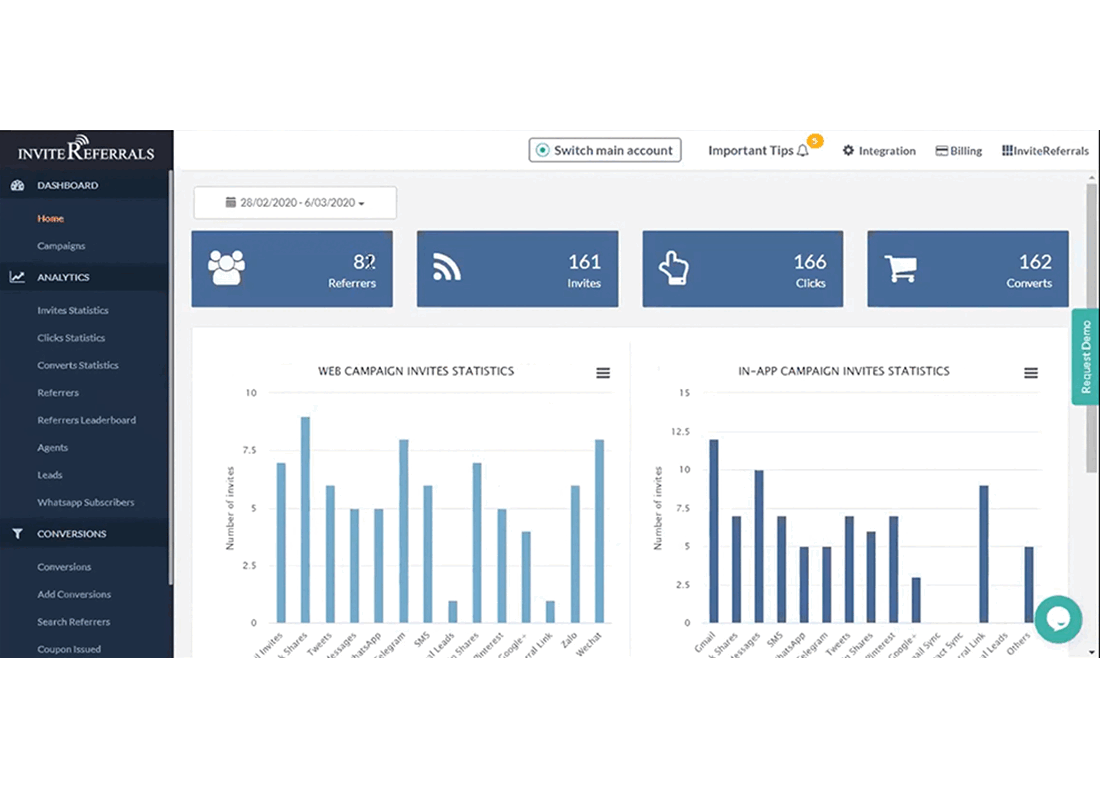Screen dimensions: 1100x810
Task: Click the Billing credit card icon
Action: click(941, 151)
